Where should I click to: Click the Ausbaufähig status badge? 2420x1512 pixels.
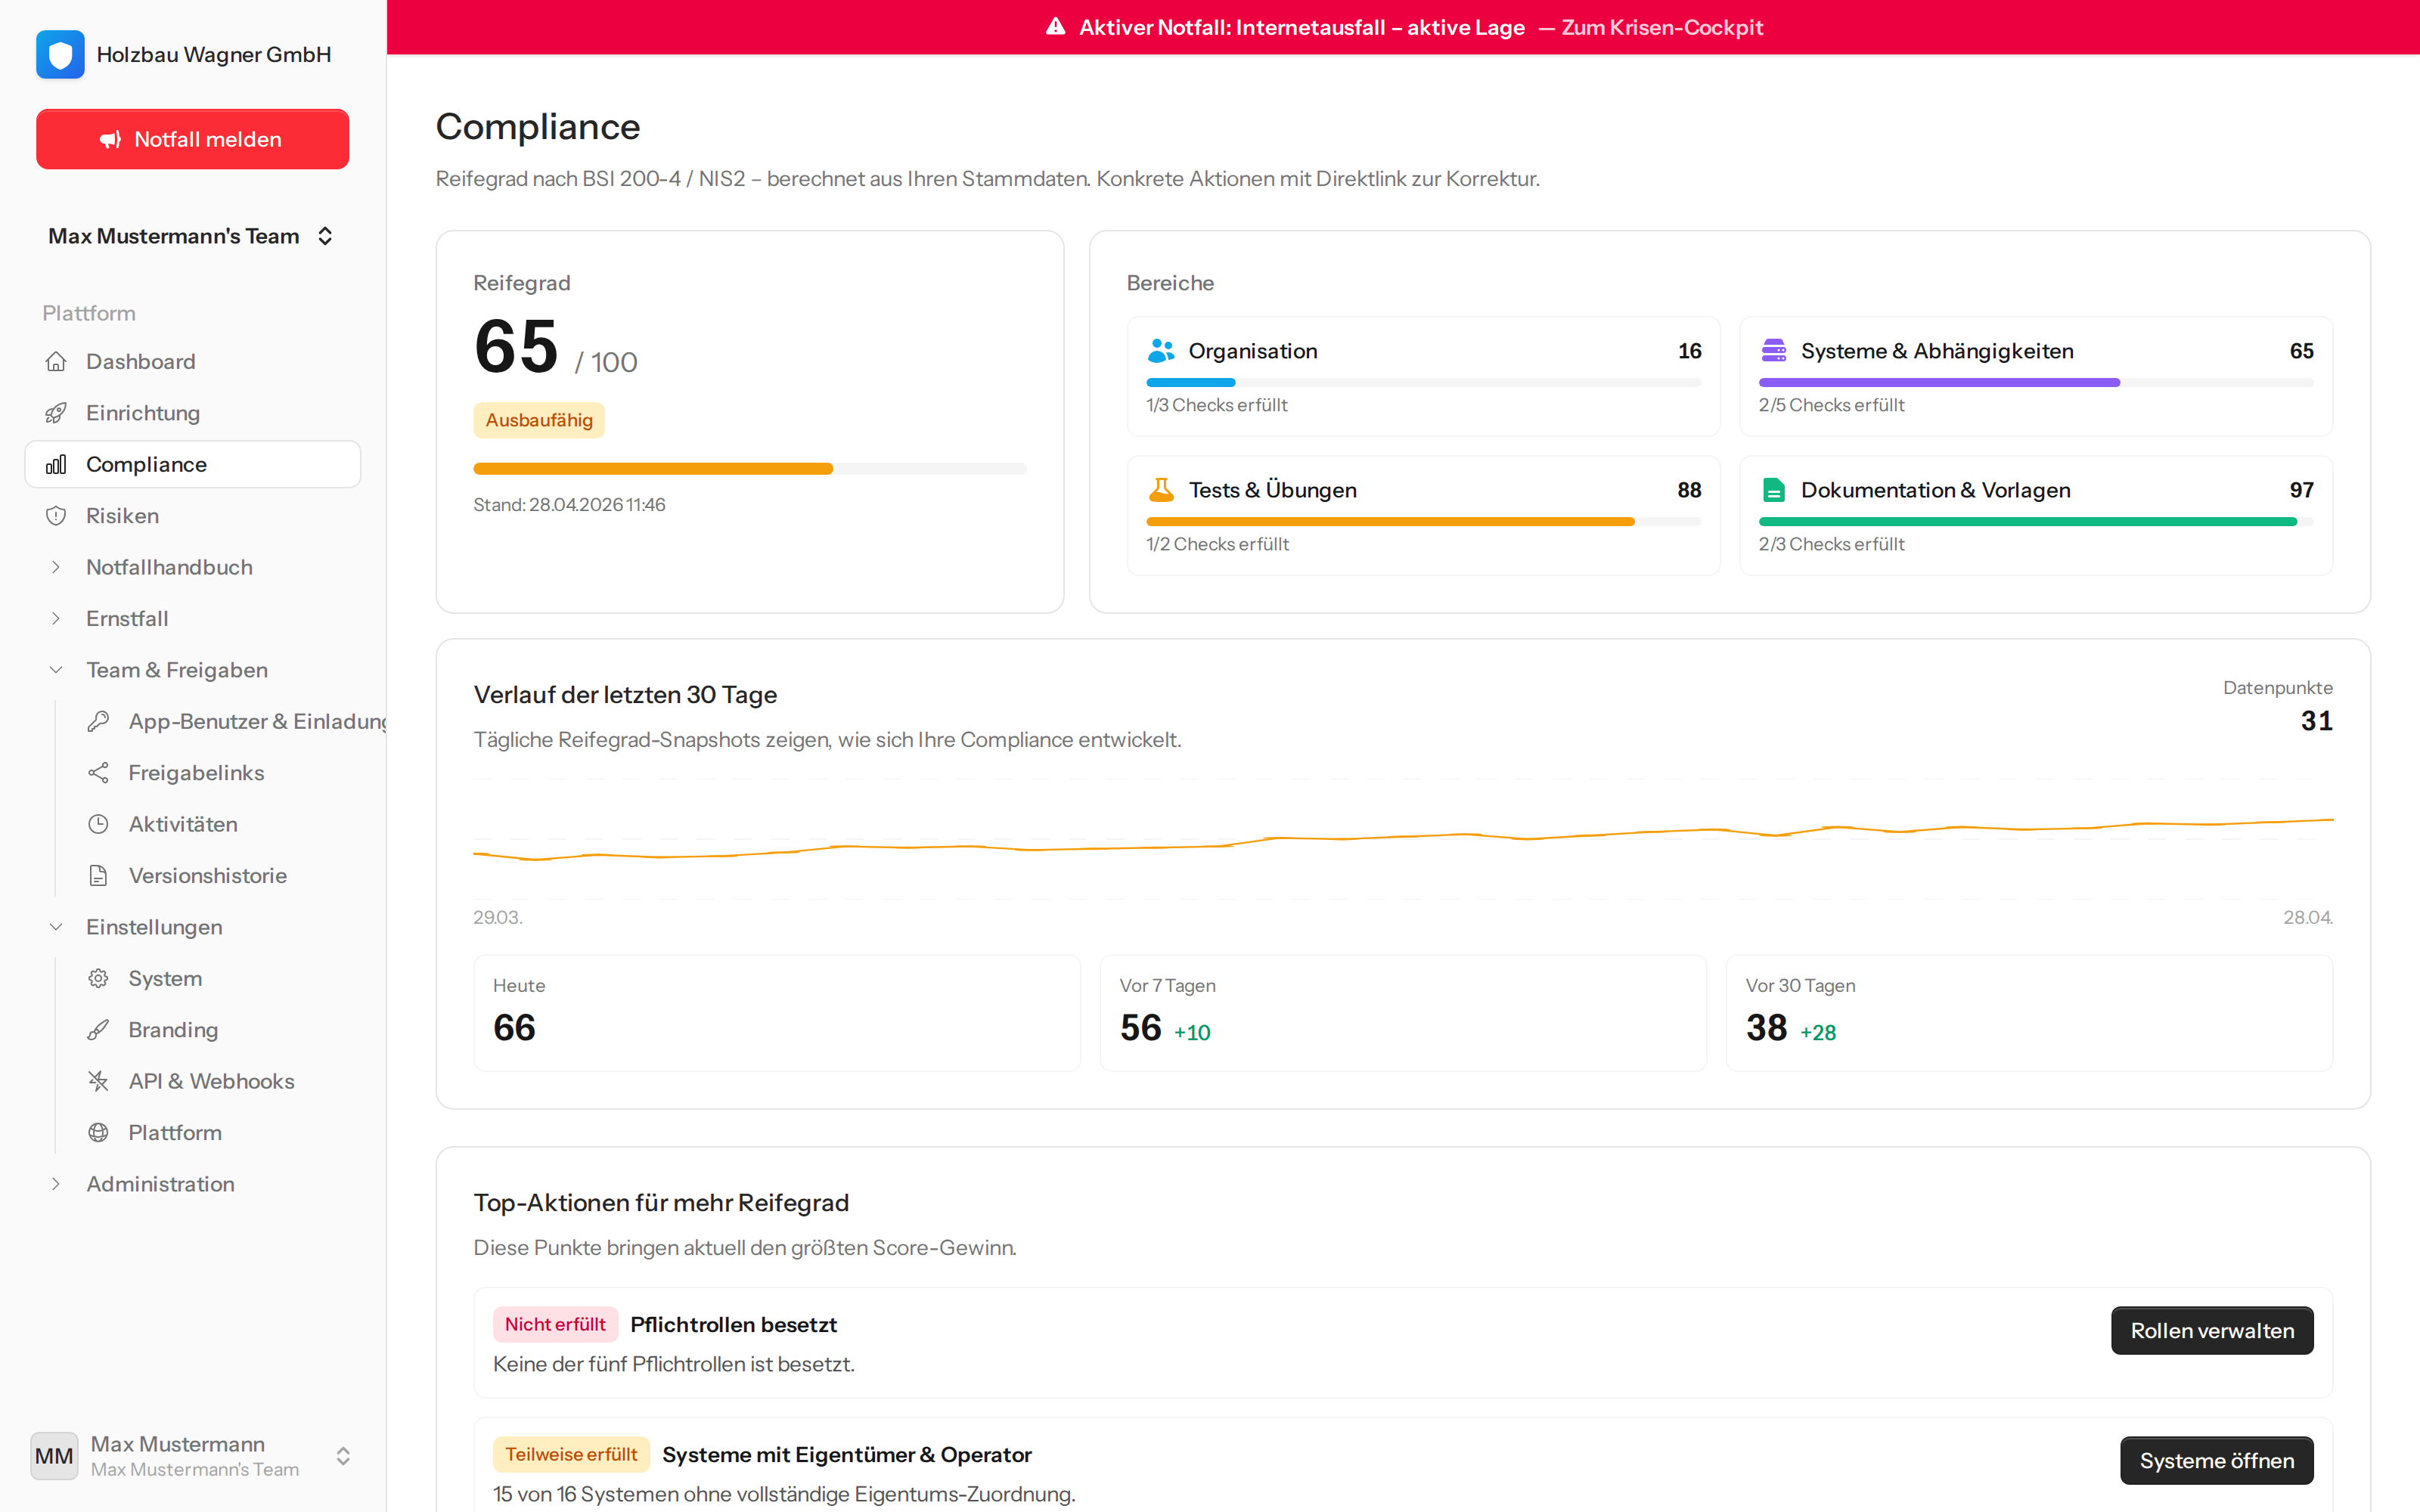click(539, 420)
